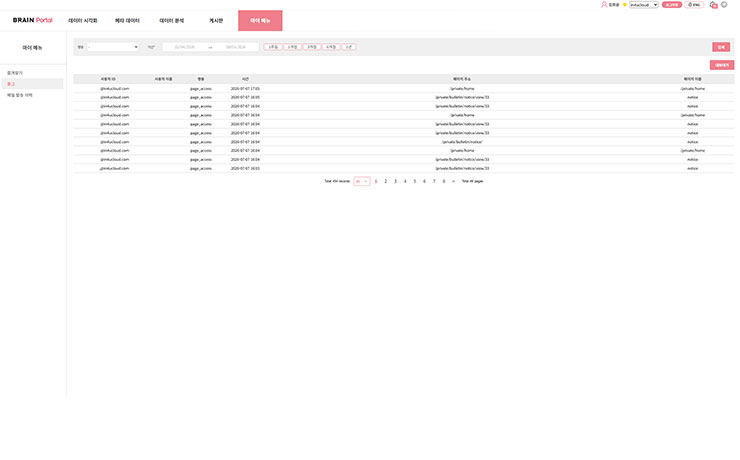Open the notification icon with red badge
This screenshot has height=460, width=740.
tap(713, 5)
